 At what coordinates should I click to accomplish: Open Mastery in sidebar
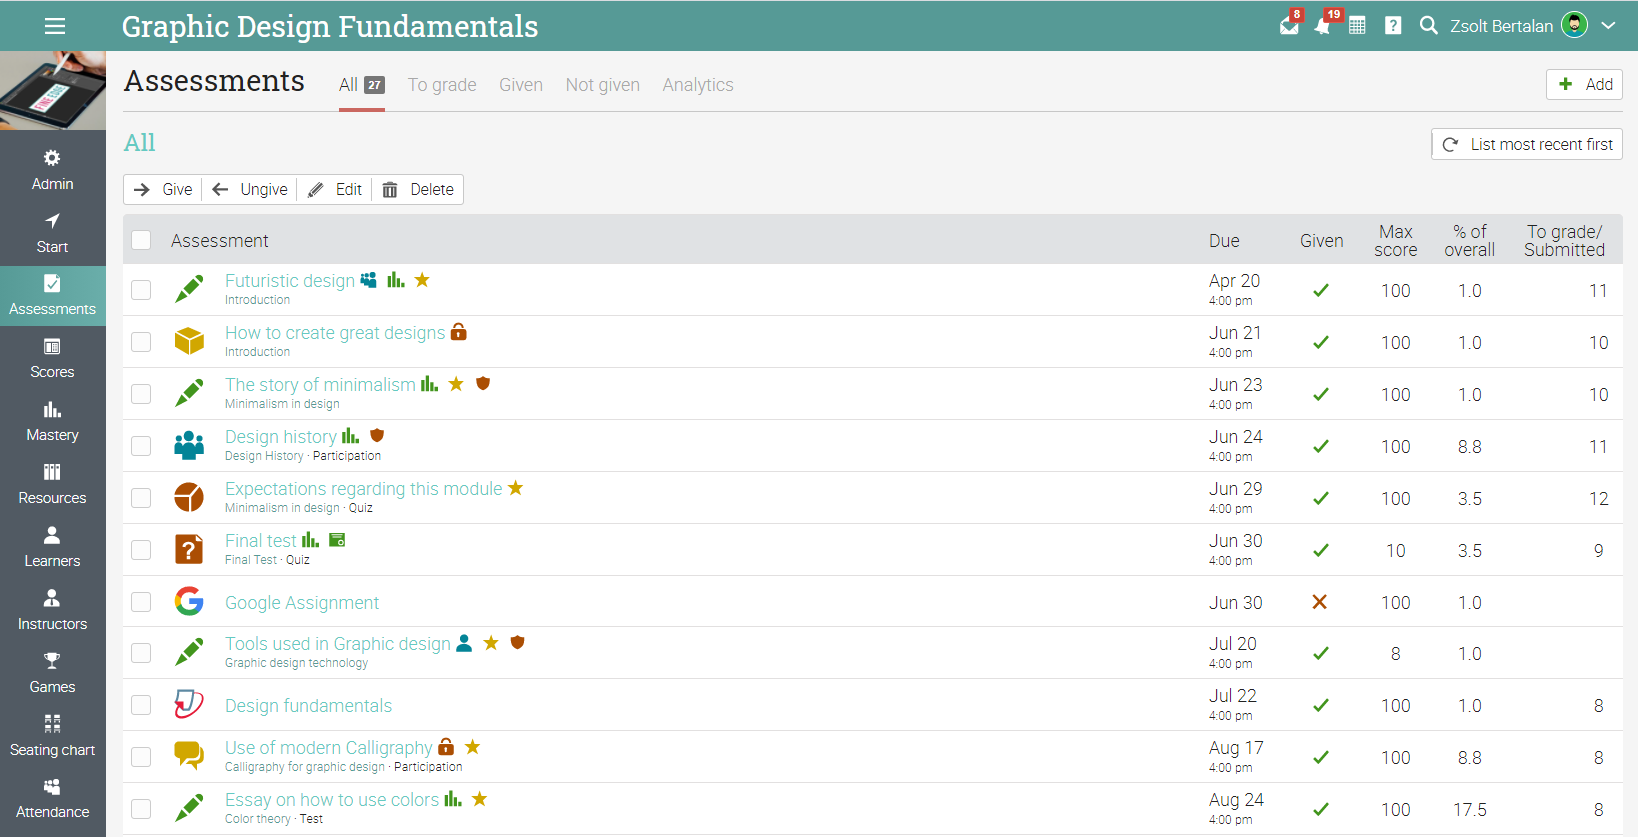[x=52, y=422]
